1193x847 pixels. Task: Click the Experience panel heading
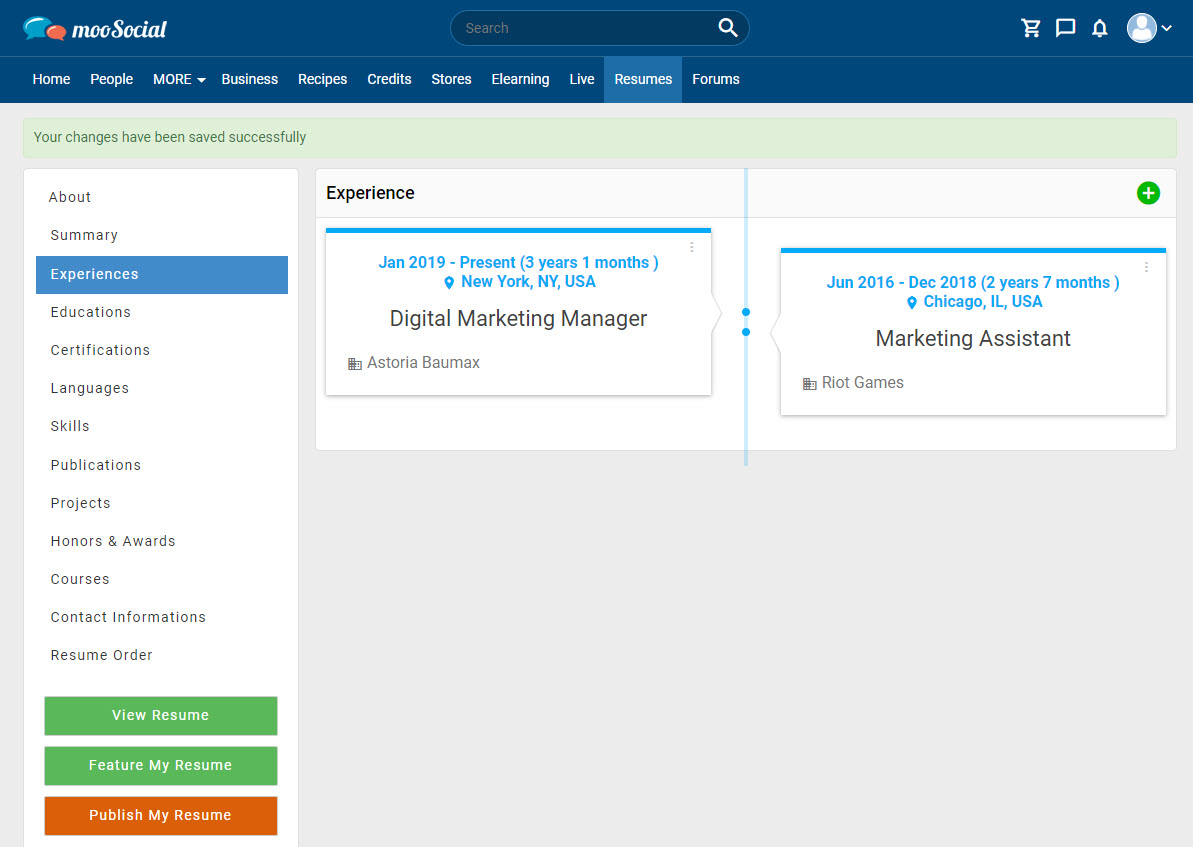[x=371, y=193]
